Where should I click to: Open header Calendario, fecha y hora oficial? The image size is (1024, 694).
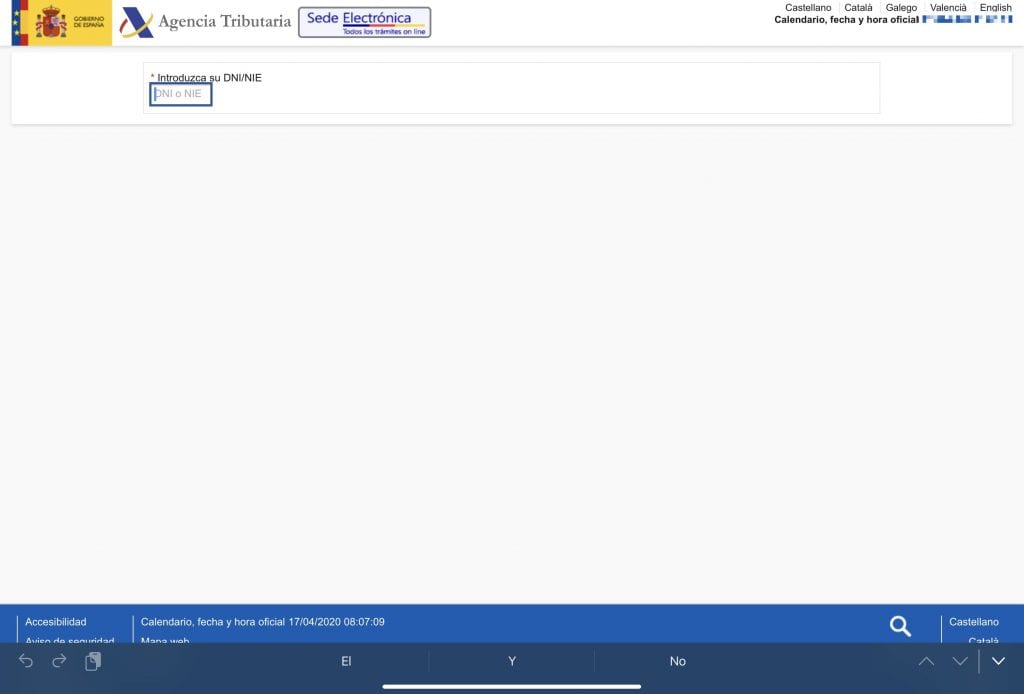tap(846, 20)
